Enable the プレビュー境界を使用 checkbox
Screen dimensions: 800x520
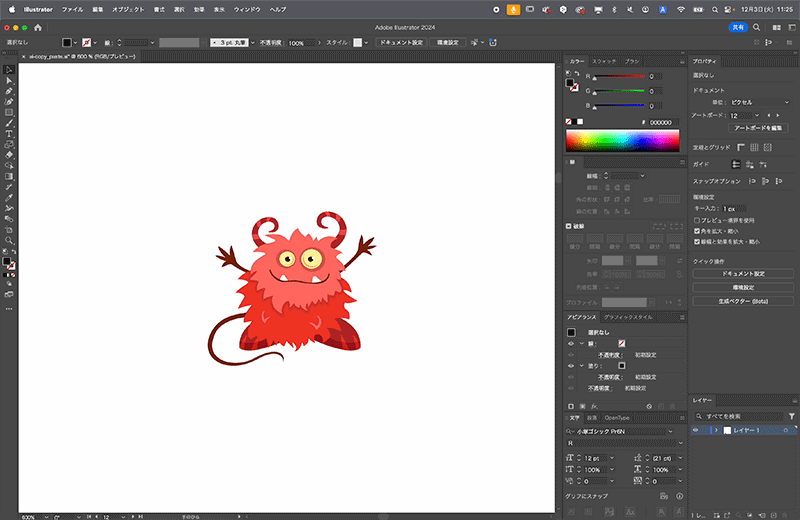click(698, 219)
